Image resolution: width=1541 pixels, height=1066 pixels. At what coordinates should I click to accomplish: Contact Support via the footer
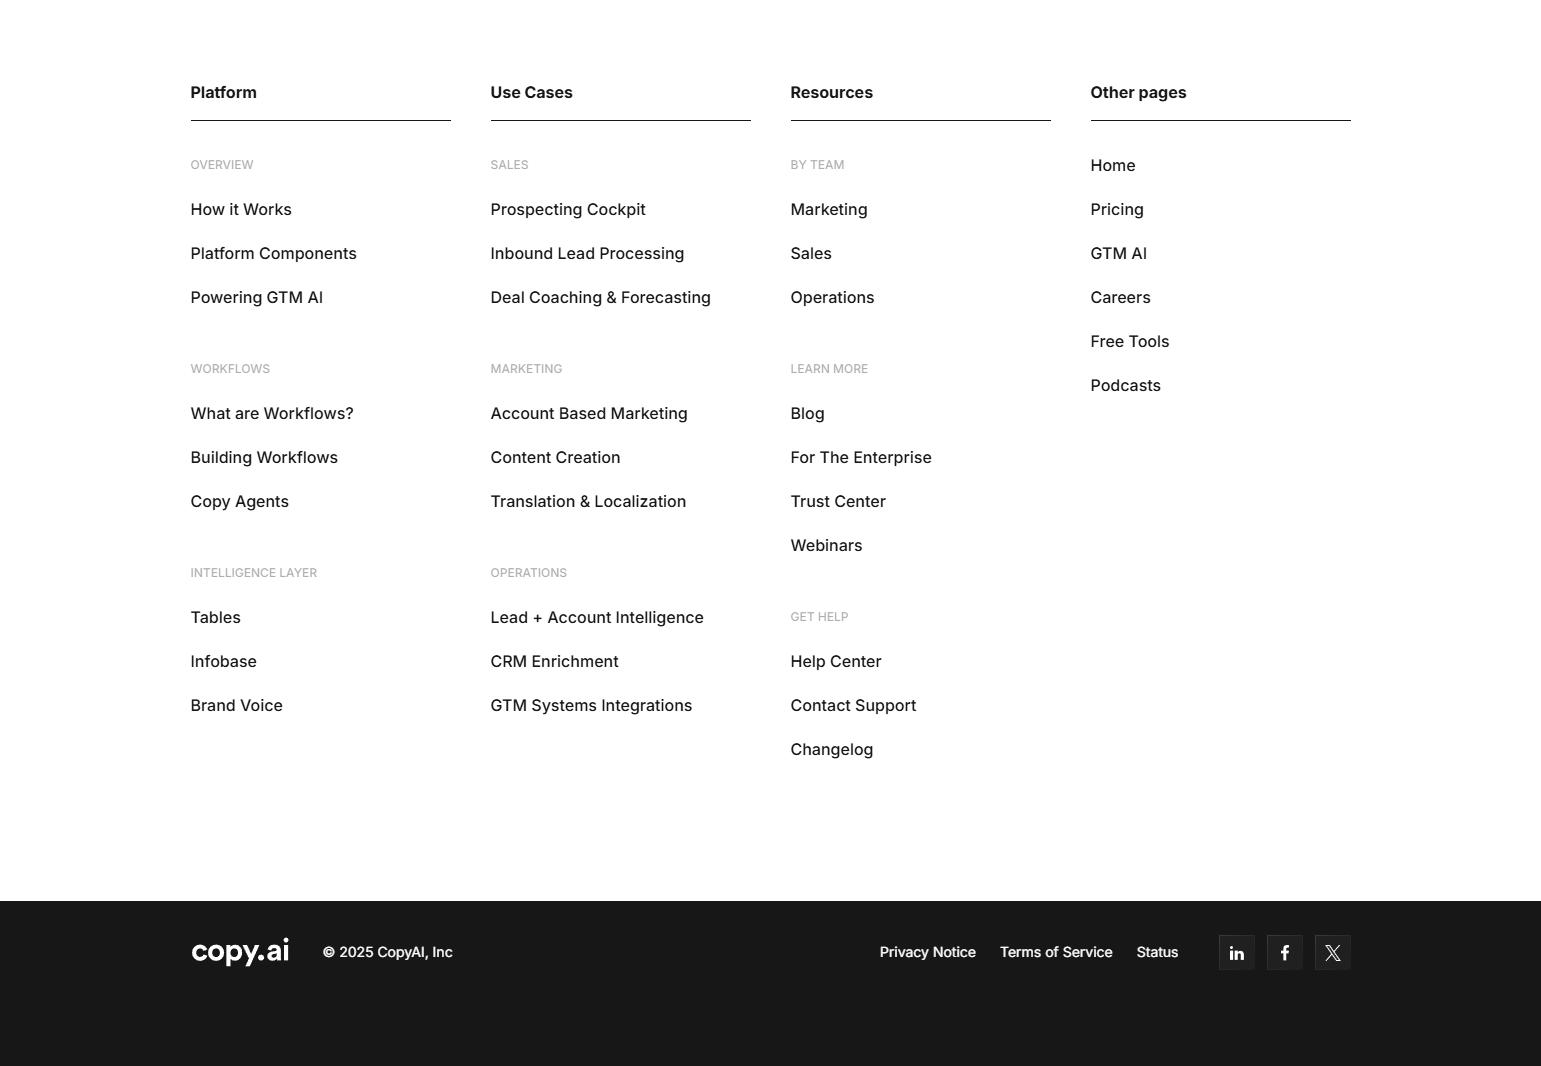[x=853, y=705]
